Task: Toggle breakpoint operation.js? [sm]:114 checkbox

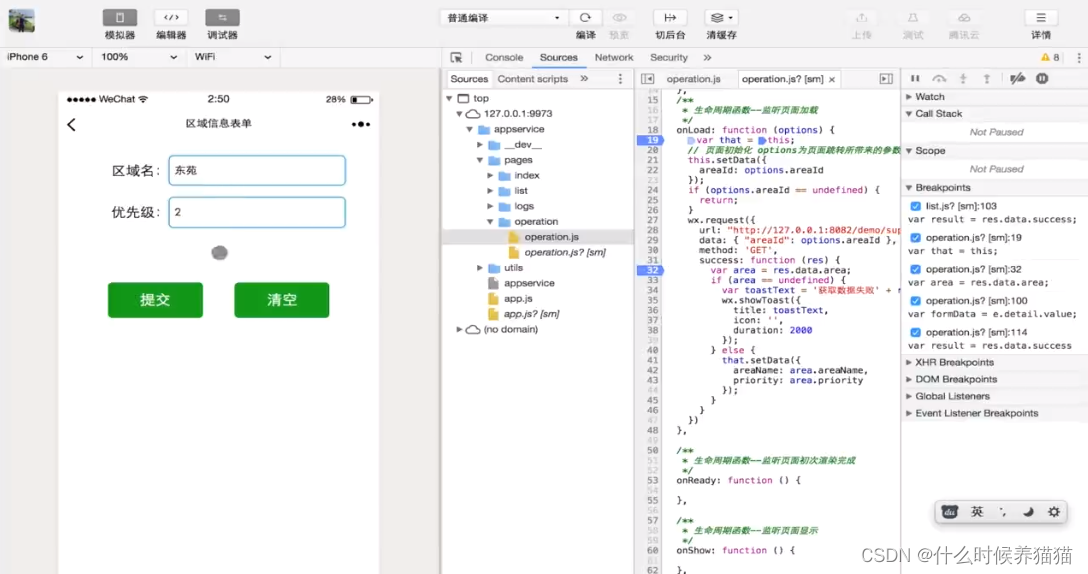Action: (915, 332)
